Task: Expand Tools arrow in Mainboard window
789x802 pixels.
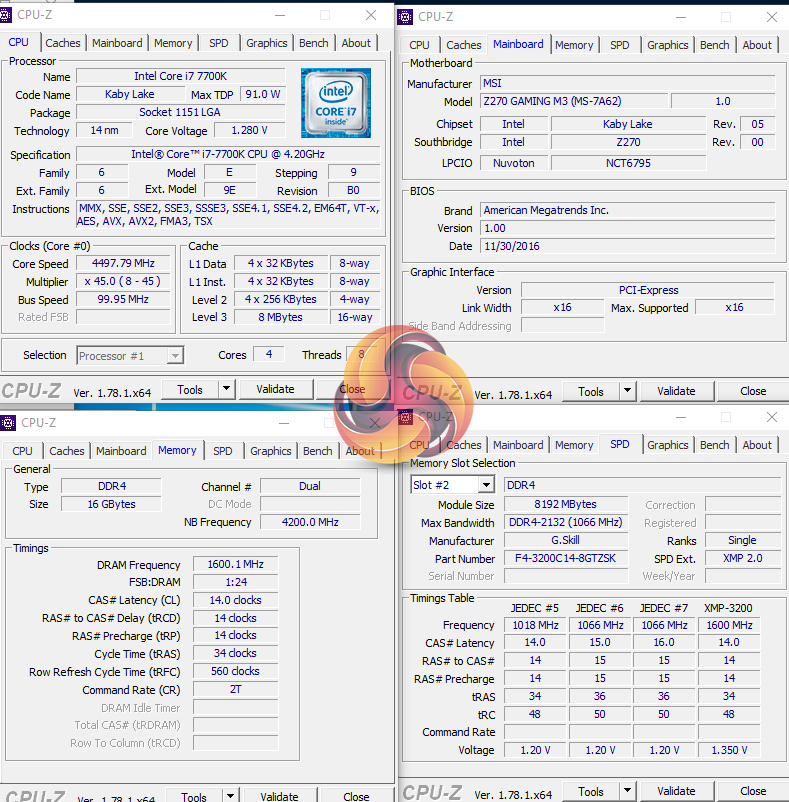Action: click(x=627, y=391)
